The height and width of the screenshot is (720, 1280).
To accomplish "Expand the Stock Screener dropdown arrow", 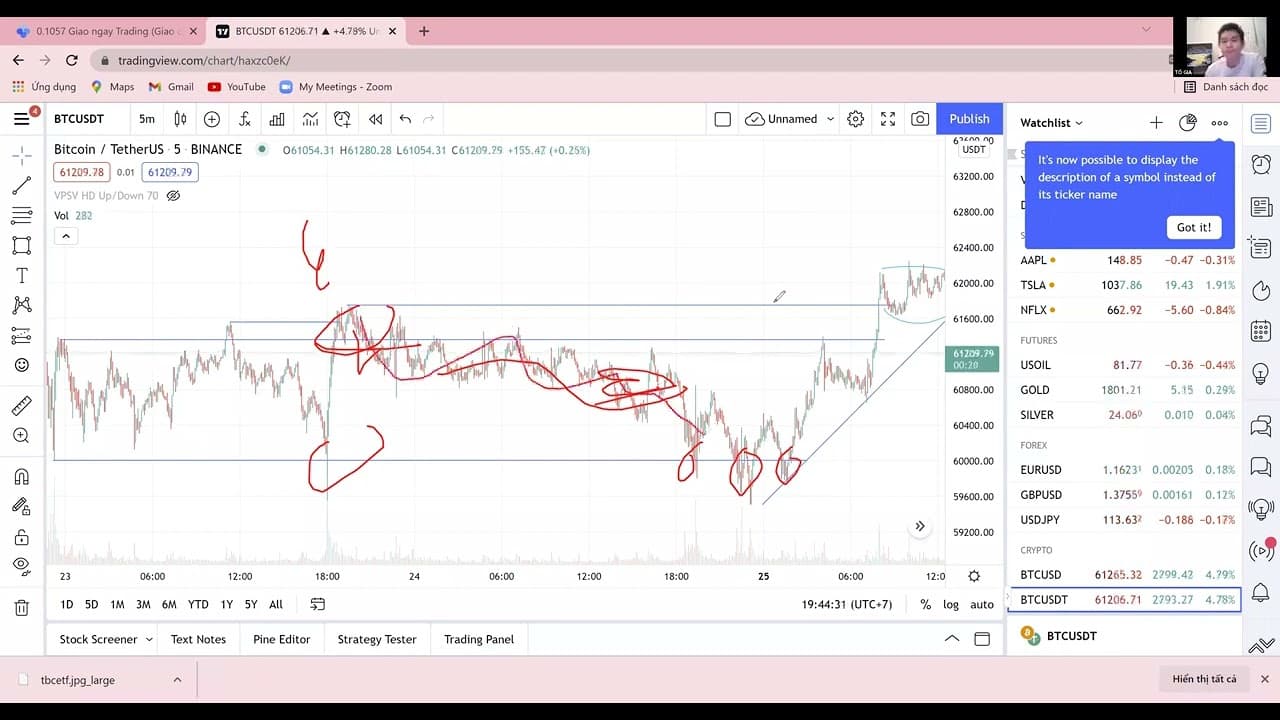I will 149,639.
